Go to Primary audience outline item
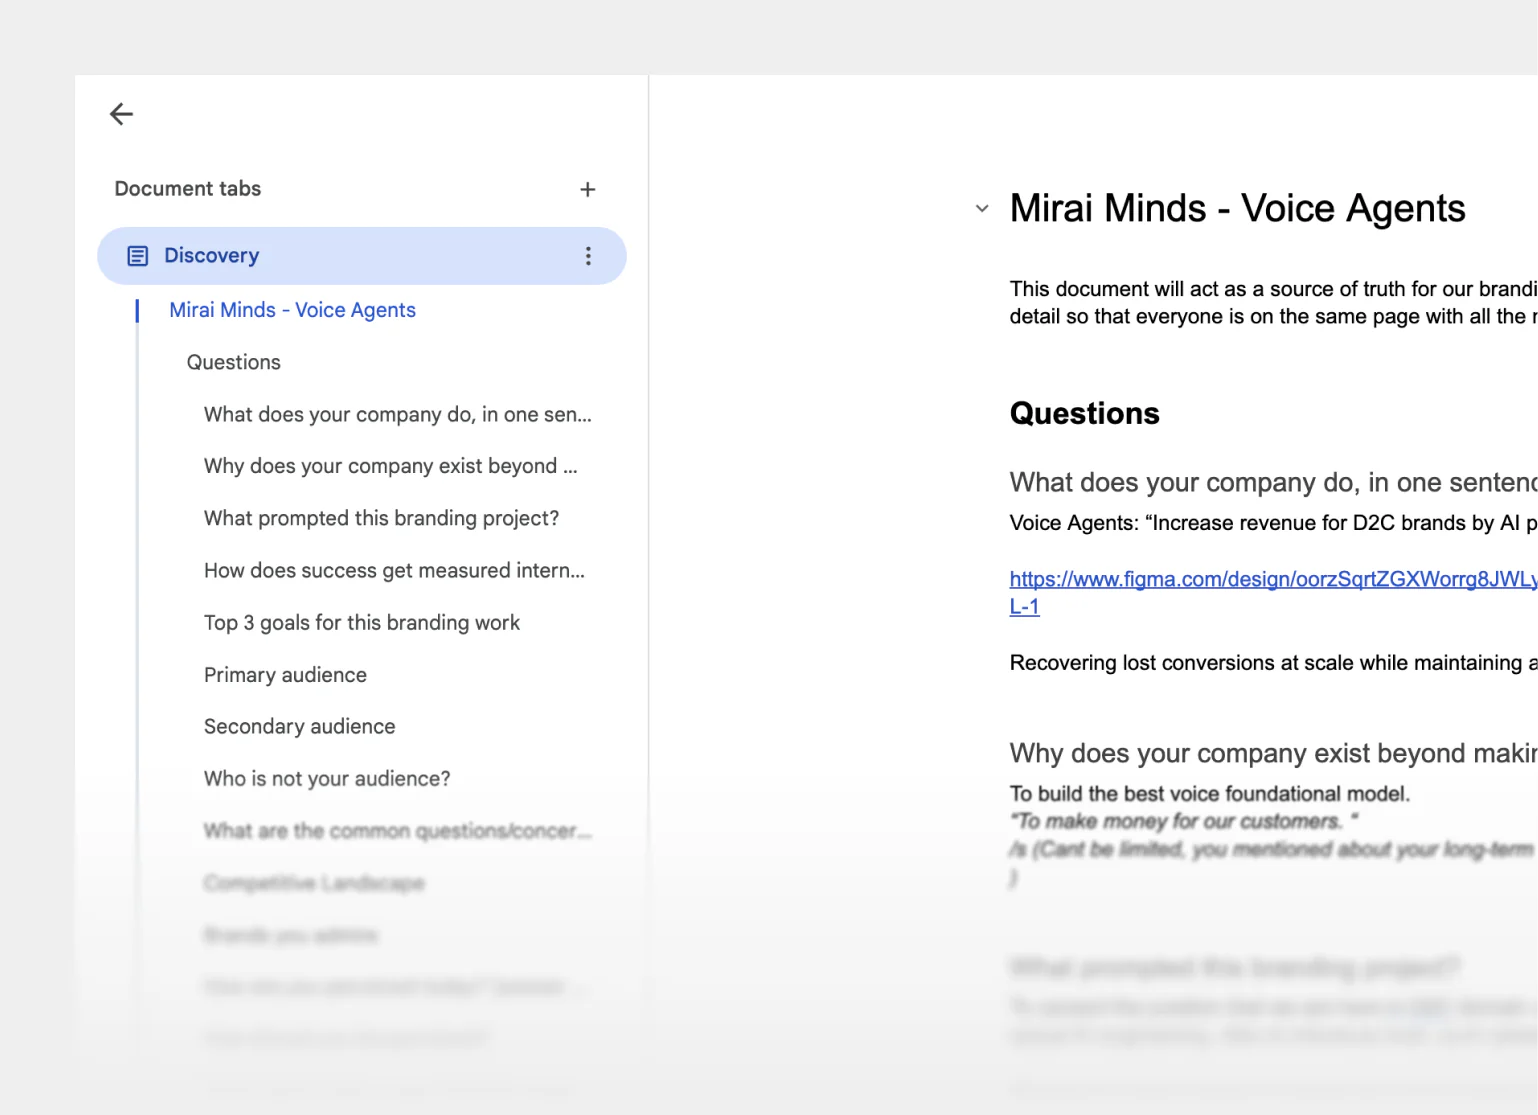This screenshot has width=1538, height=1115. (285, 674)
